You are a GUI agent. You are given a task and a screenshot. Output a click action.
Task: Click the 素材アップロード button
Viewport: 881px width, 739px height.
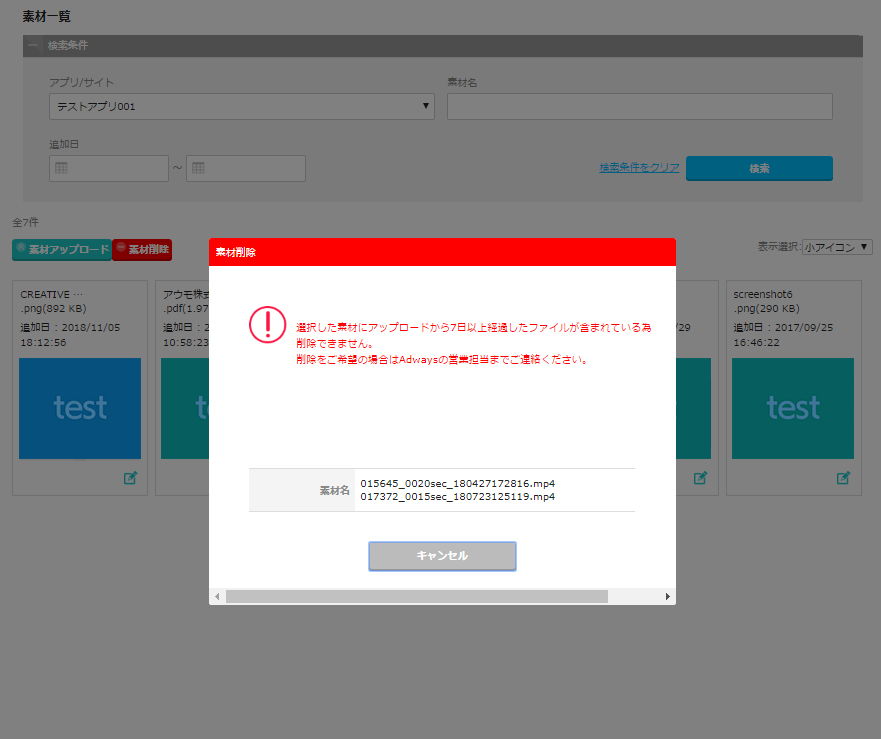point(62,249)
